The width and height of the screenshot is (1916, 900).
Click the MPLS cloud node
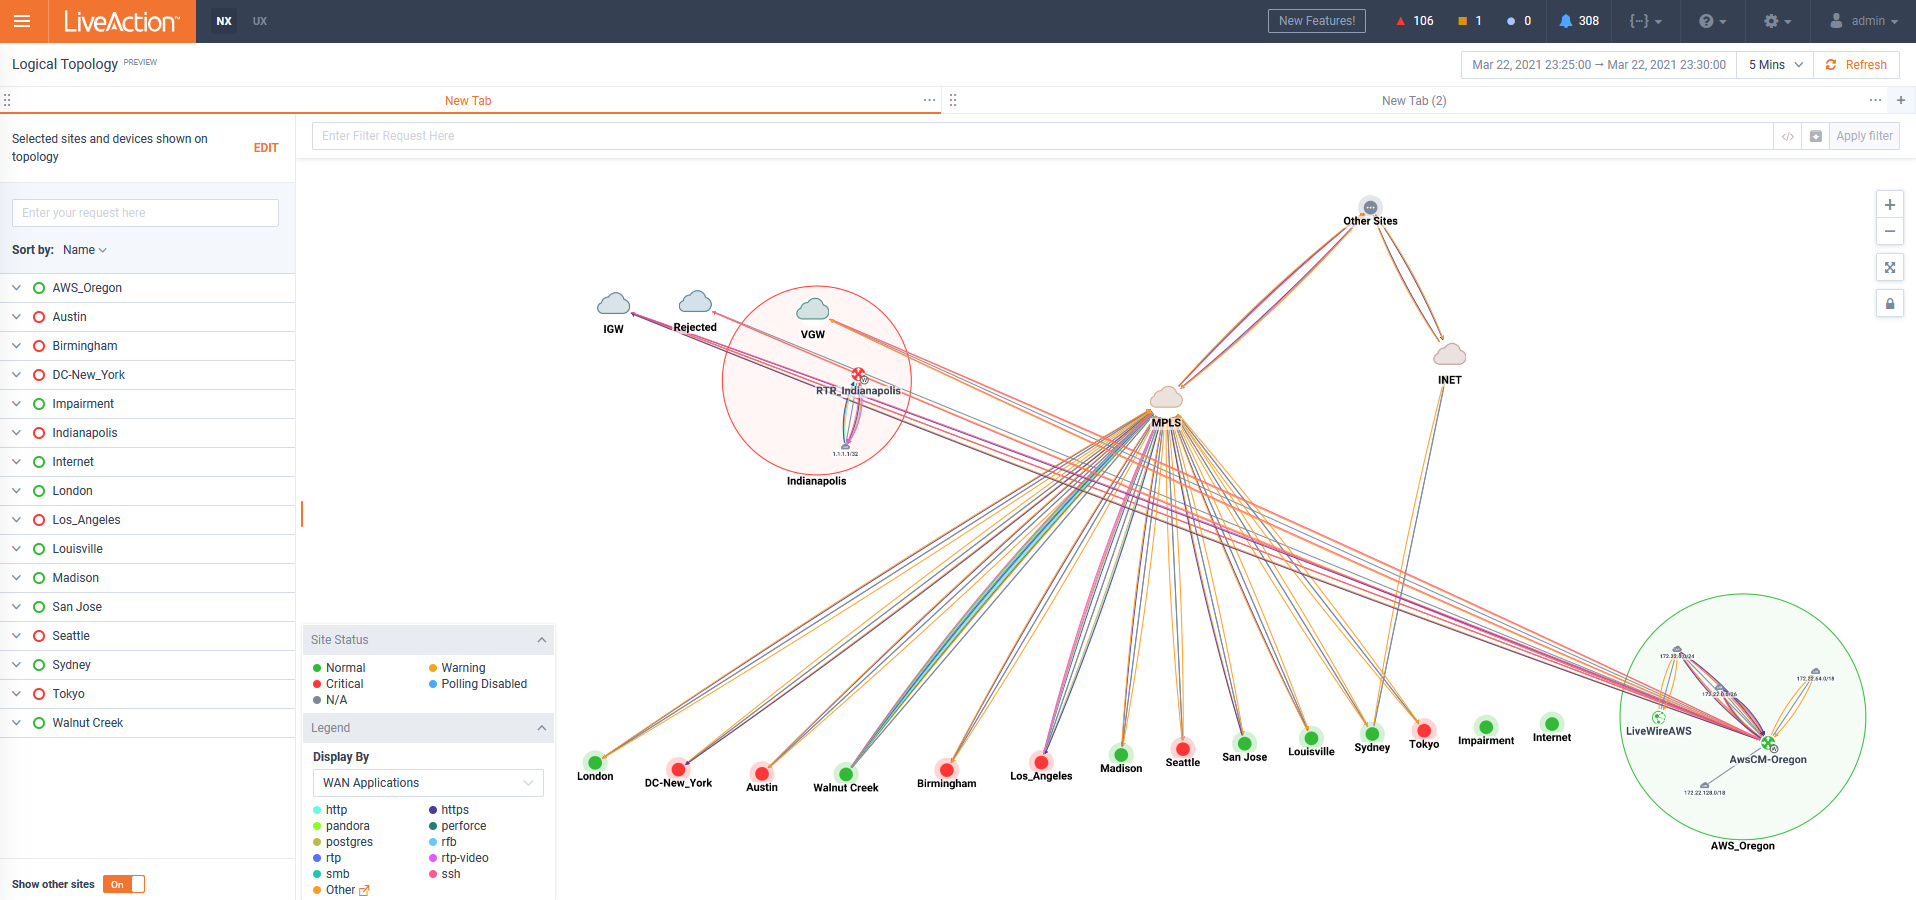coord(1166,398)
